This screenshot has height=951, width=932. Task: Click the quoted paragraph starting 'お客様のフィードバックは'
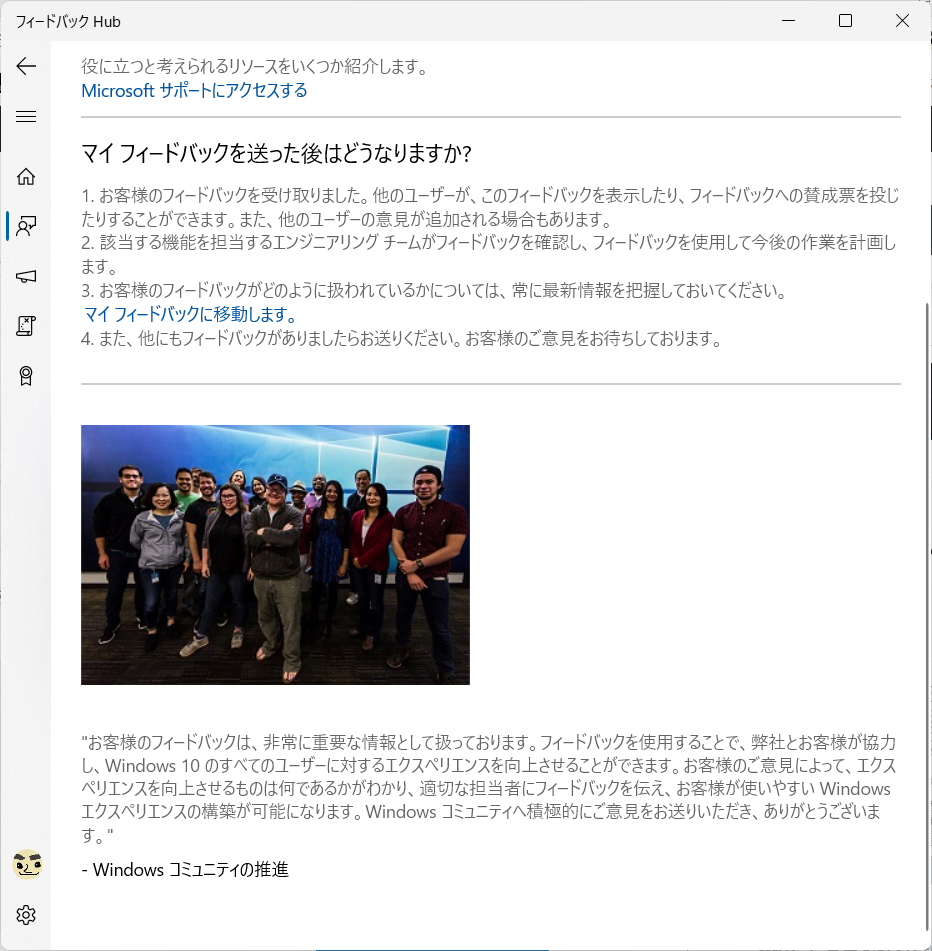point(489,788)
